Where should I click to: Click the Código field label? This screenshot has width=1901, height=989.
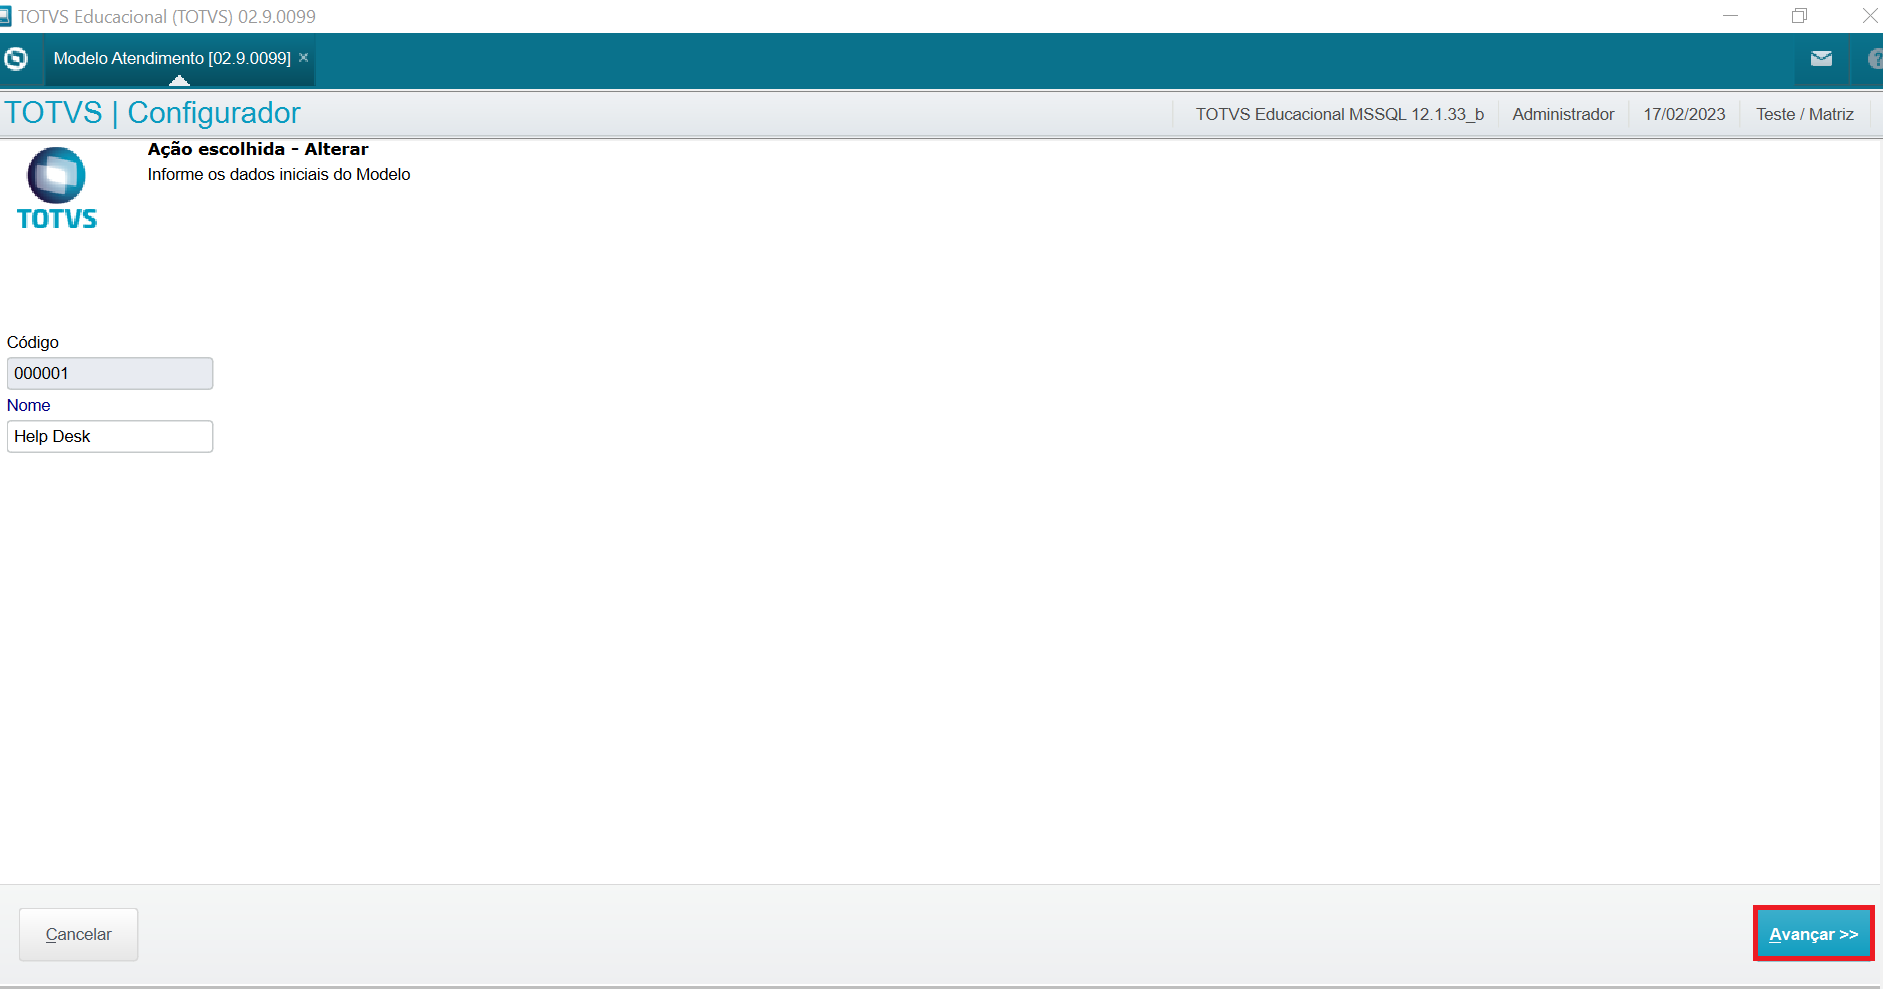(33, 342)
